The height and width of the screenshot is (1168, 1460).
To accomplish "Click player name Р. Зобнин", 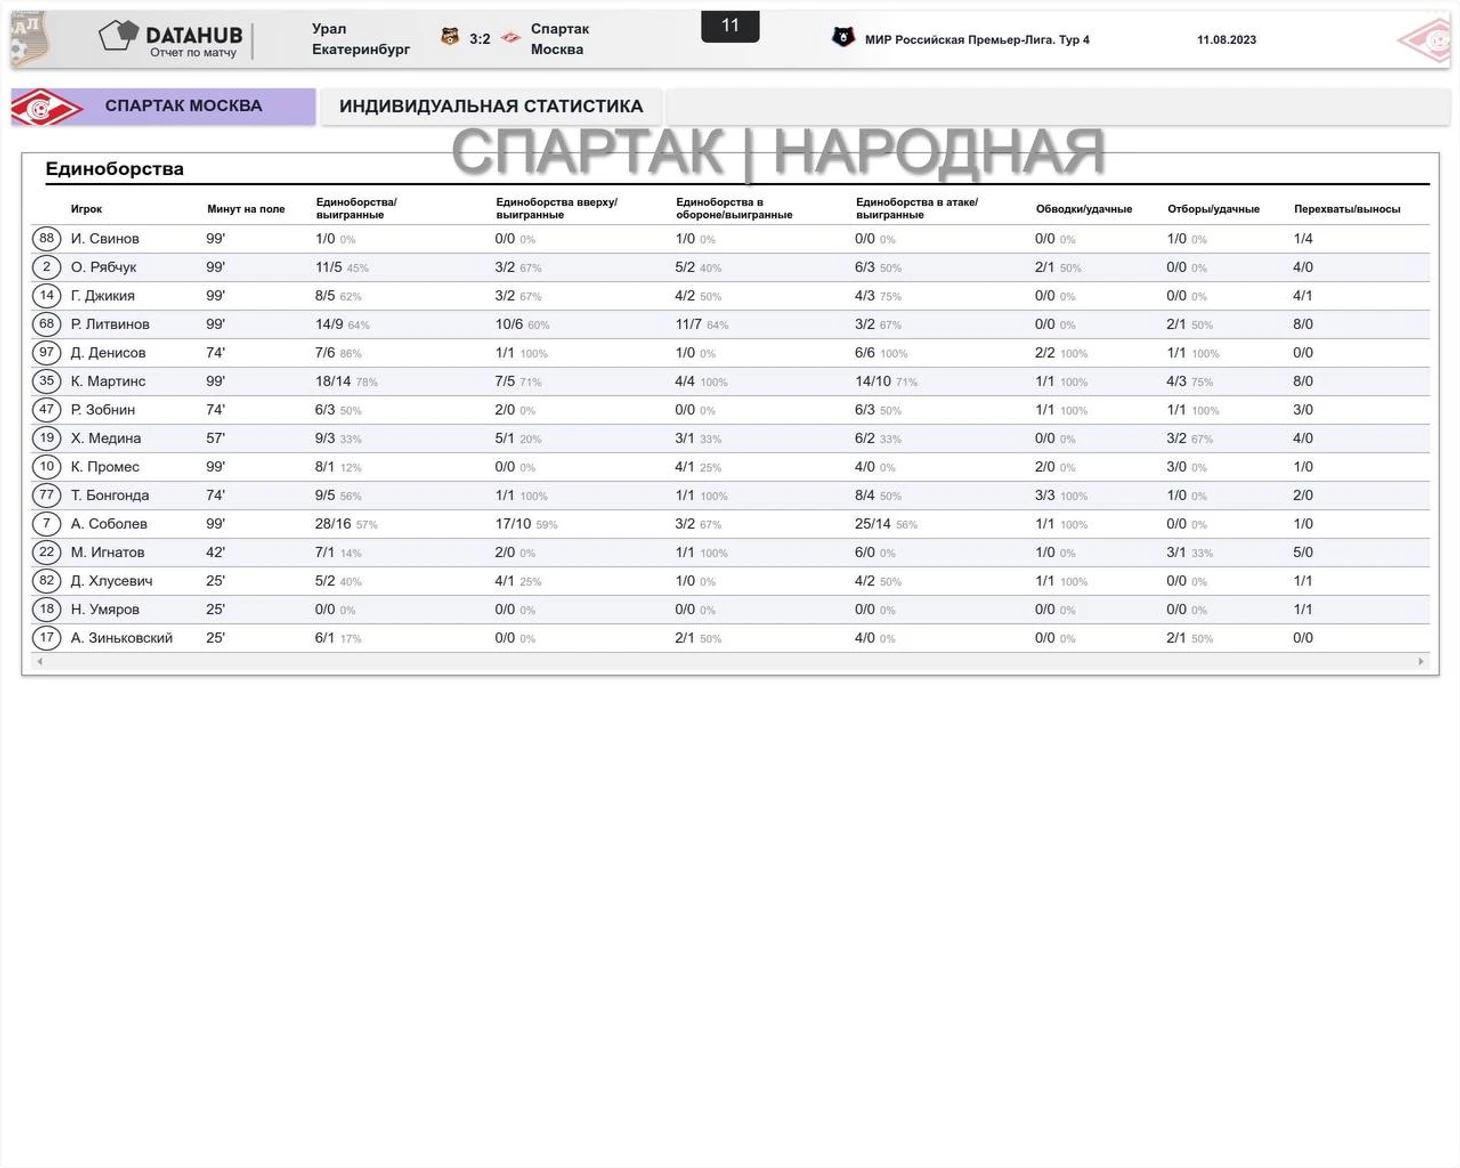I will pos(103,410).
